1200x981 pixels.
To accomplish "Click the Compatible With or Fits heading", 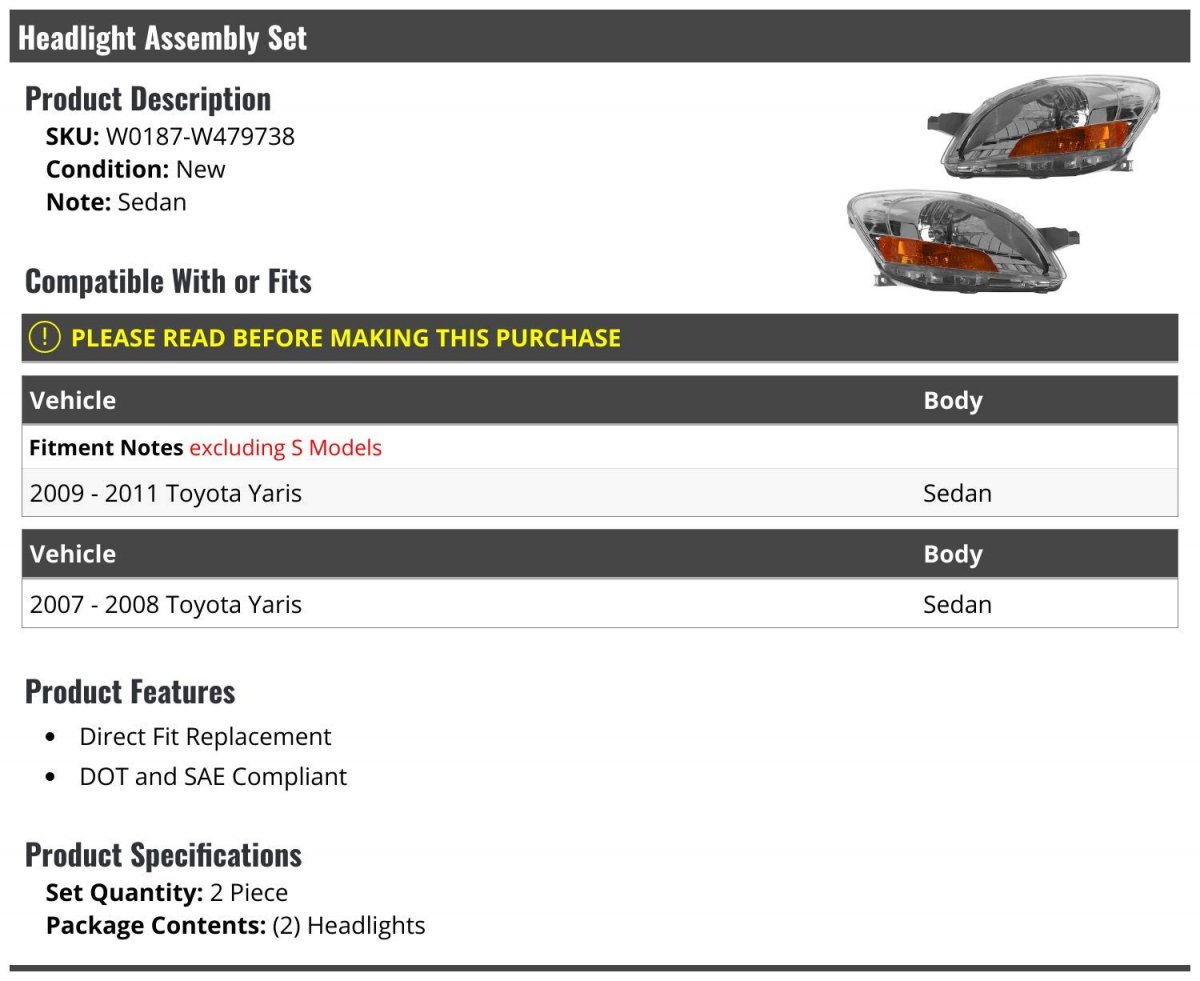I will pos(168,281).
